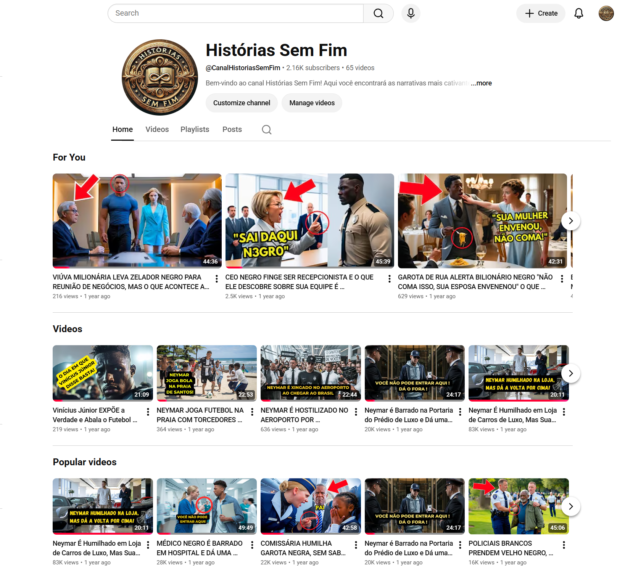Click Customize channel button
Screen dimensions: 625x585
tap(242, 103)
